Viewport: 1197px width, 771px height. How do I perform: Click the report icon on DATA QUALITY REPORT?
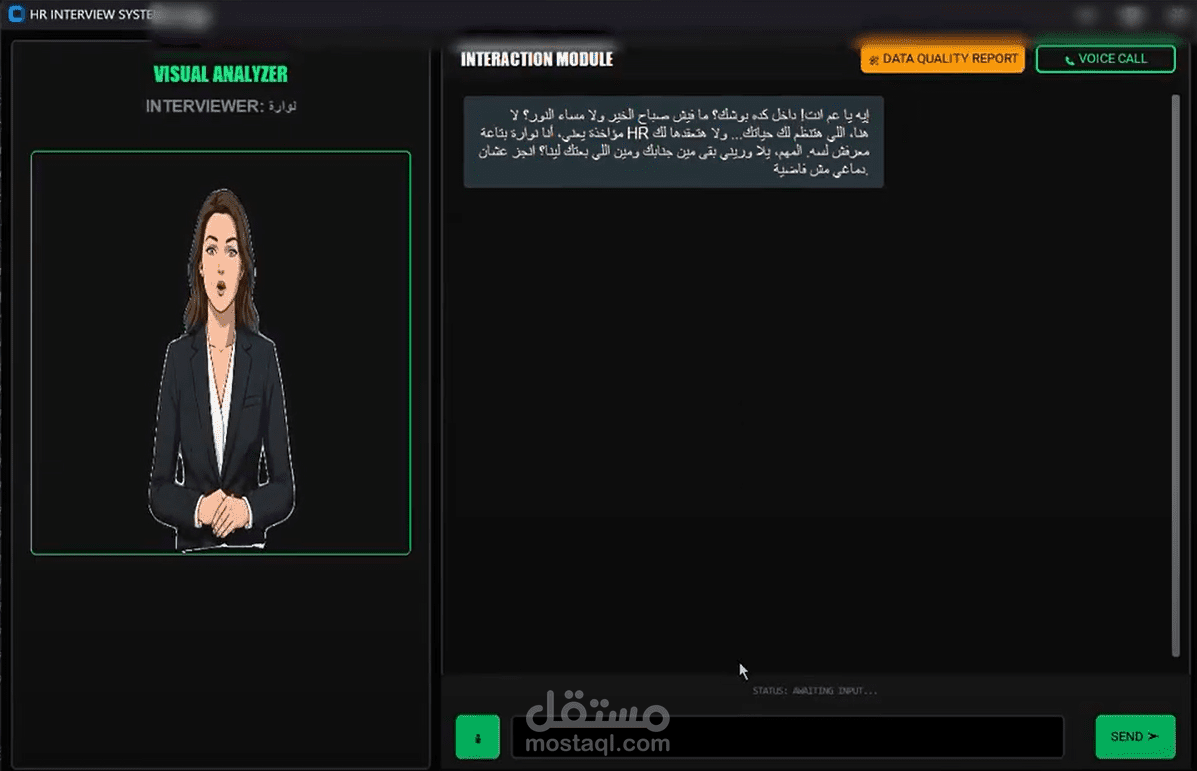coord(874,58)
